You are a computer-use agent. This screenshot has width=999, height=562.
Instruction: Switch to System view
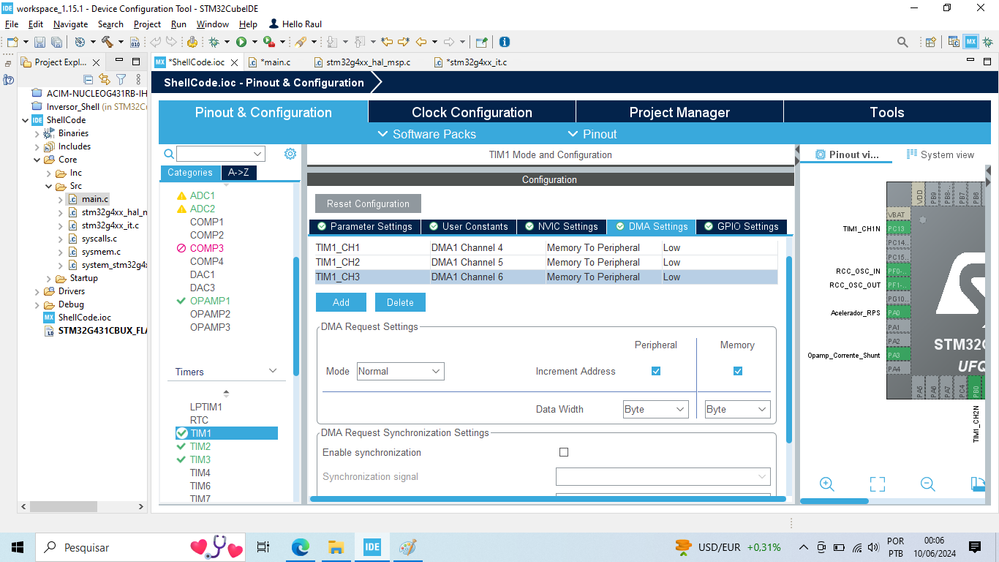[940, 155]
